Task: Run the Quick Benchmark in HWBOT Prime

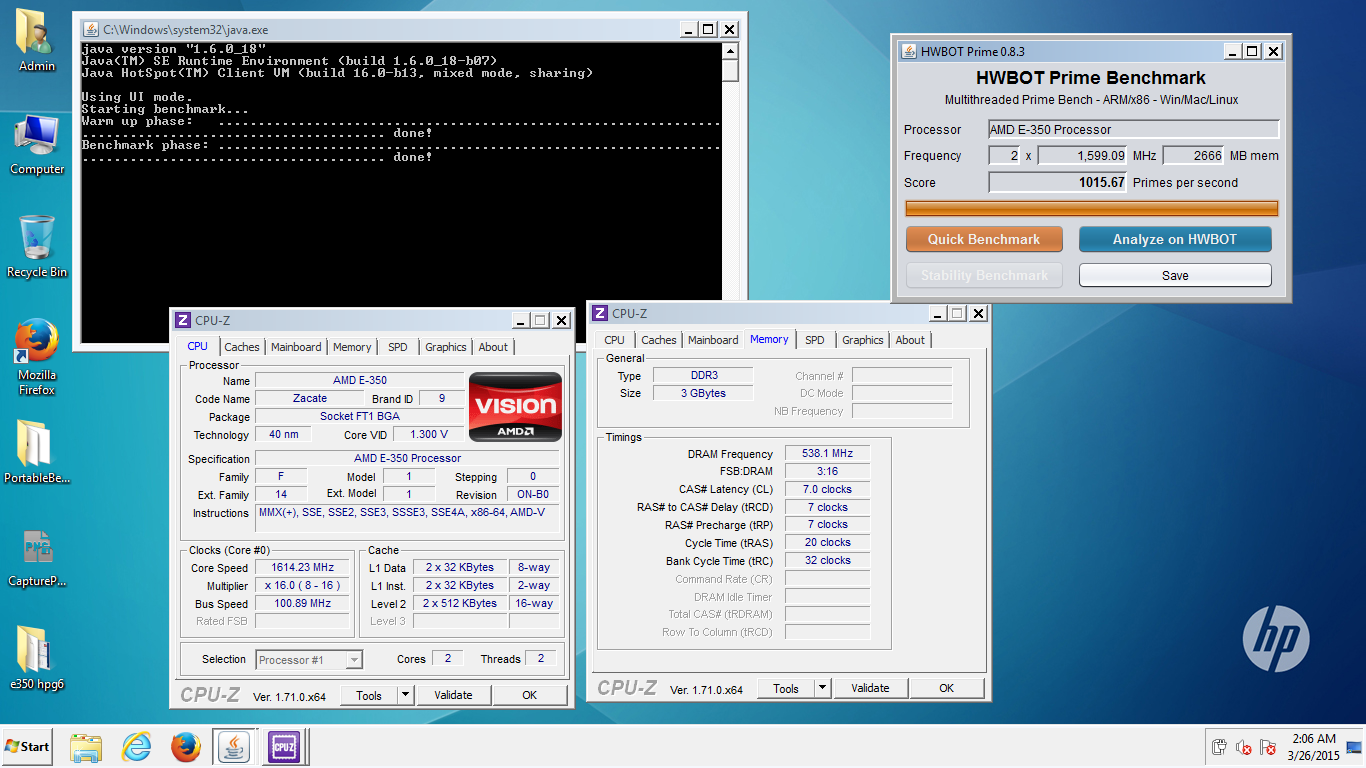Action: 984,239
